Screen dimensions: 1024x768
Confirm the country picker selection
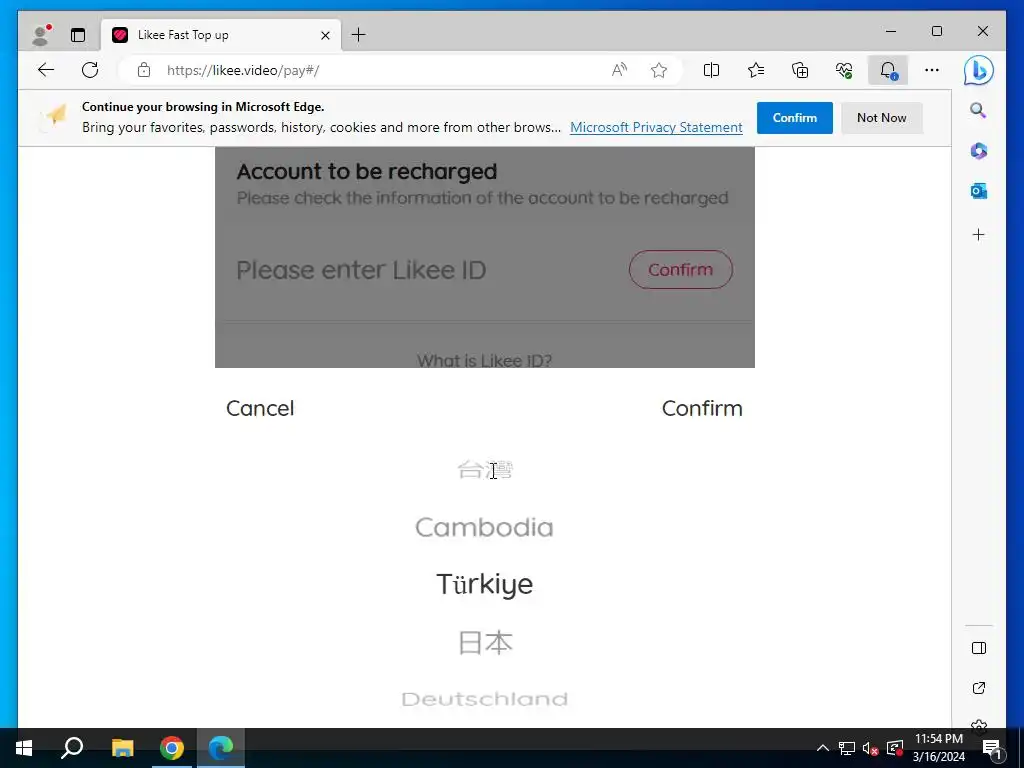tap(702, 408)
